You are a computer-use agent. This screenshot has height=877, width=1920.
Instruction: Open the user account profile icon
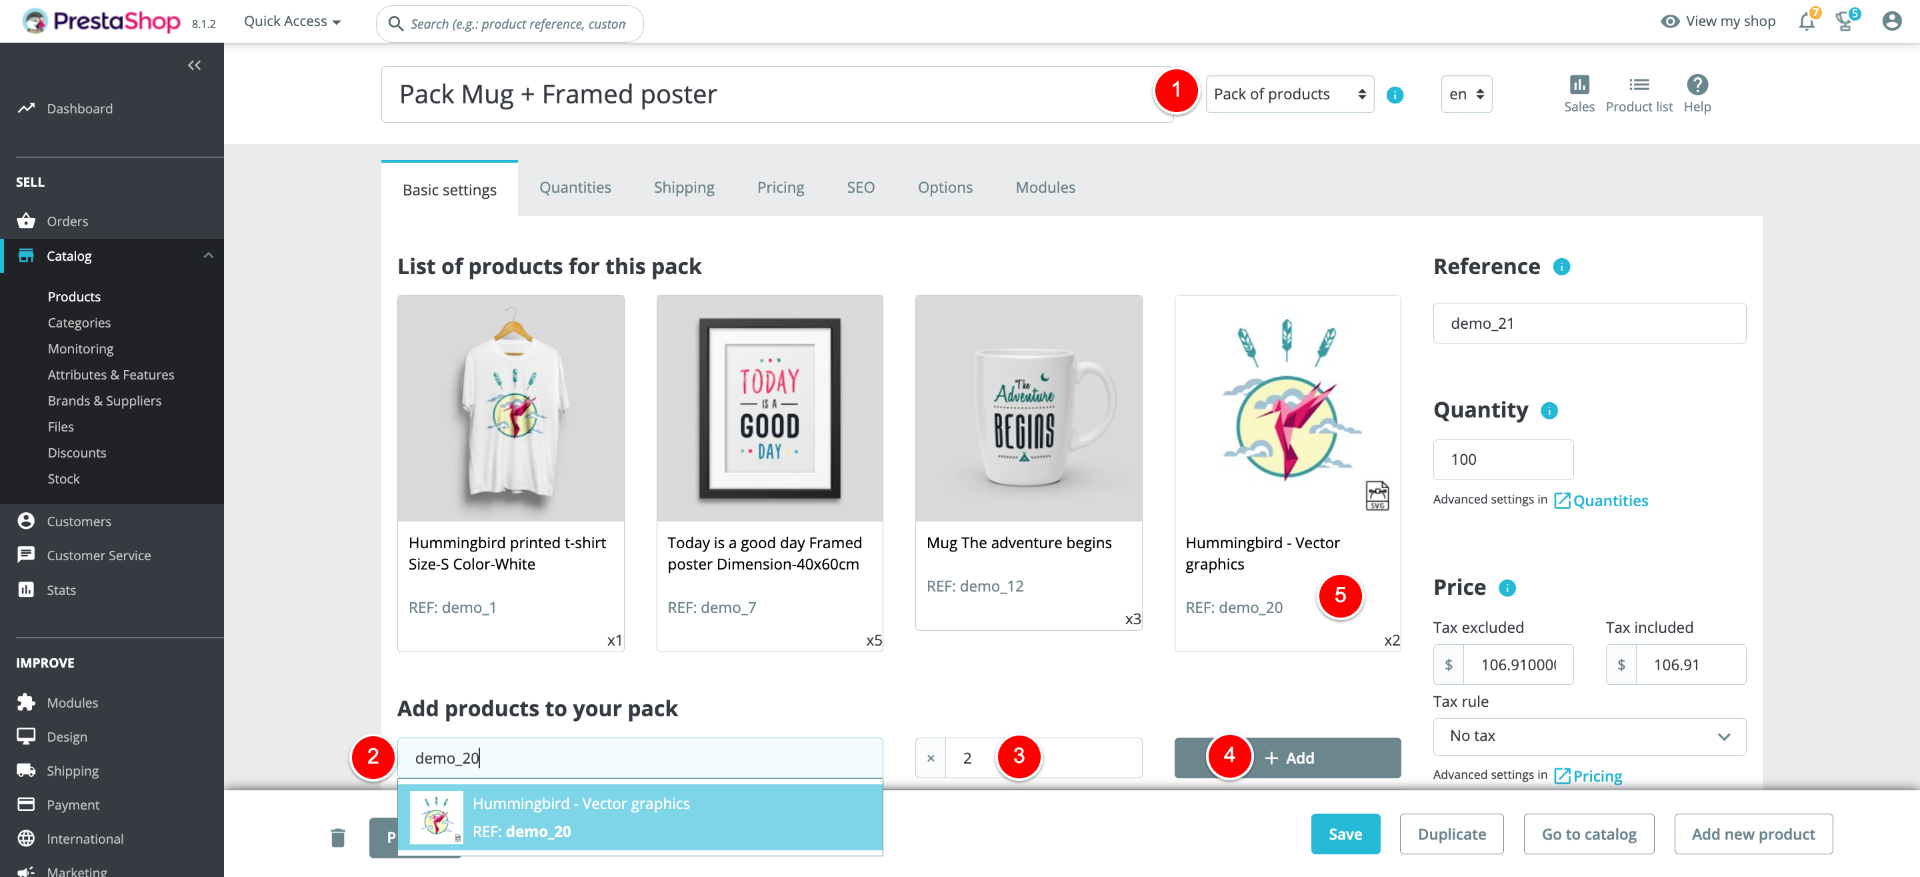click(1891, 21)
